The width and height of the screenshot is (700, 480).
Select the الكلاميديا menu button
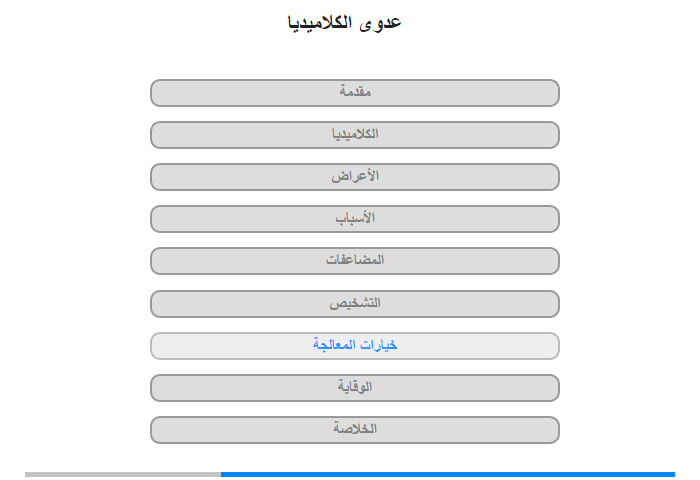tap(354, 135)
